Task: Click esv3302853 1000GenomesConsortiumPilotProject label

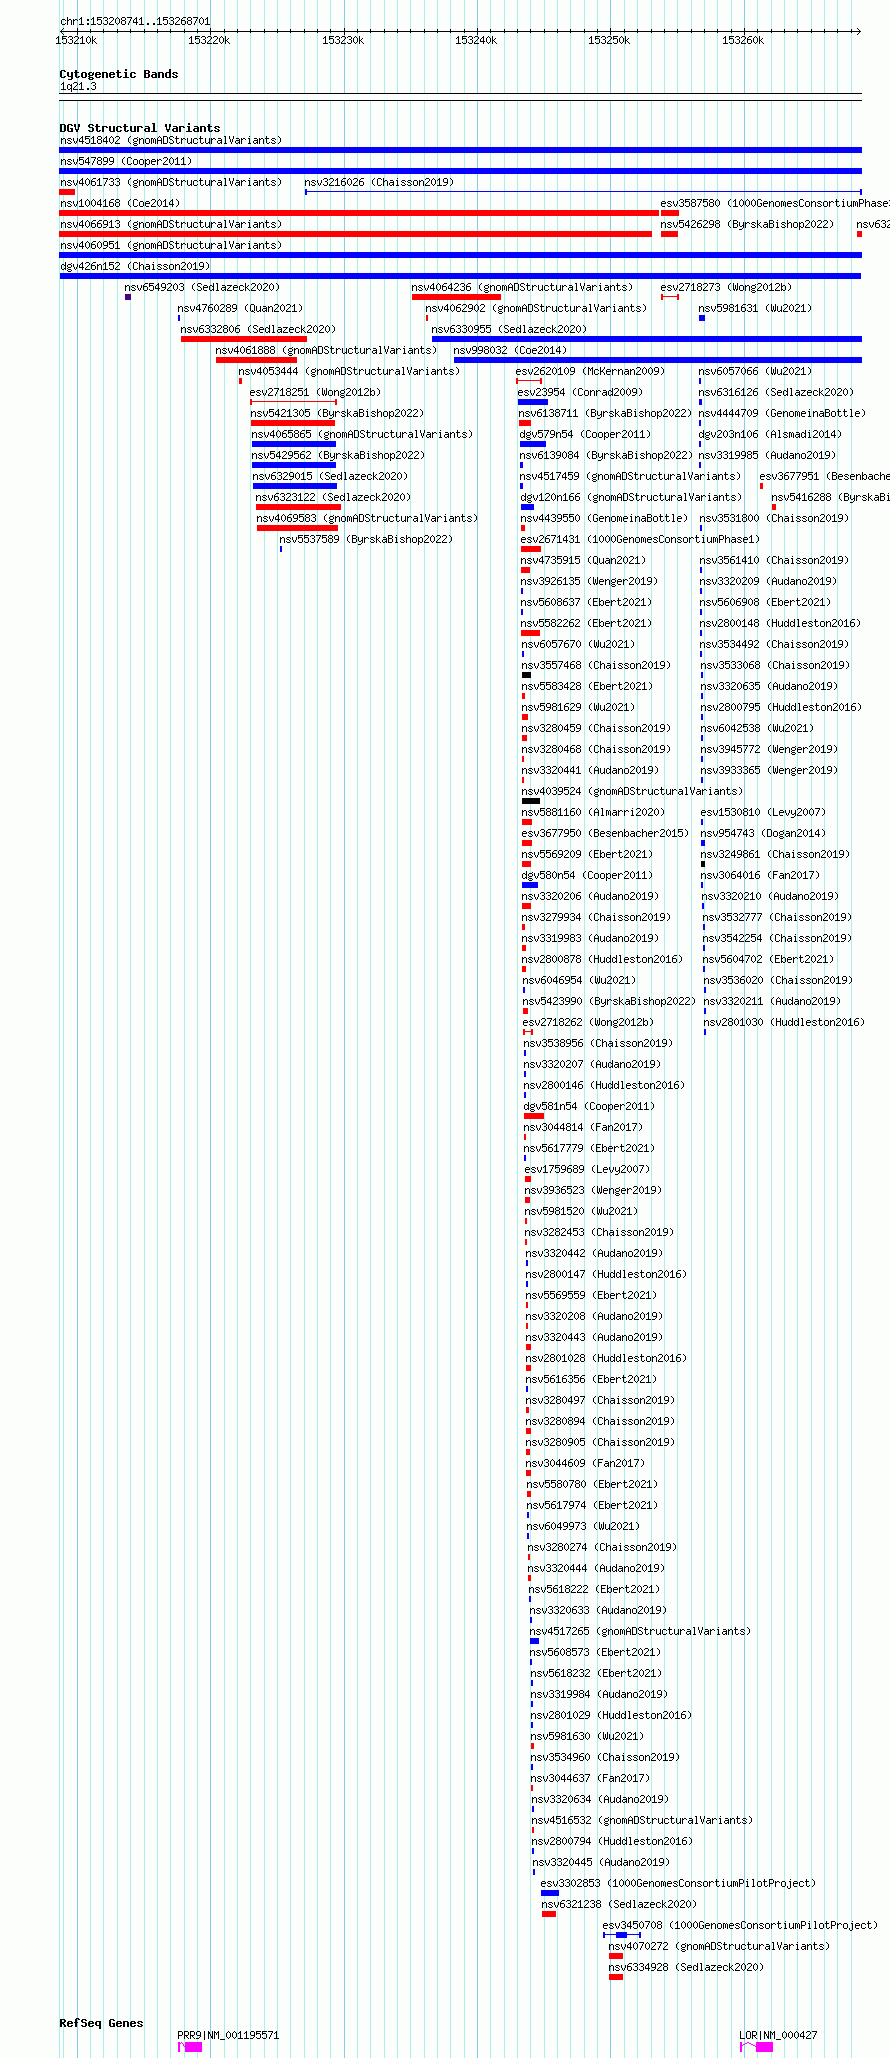Action: coord(678,1883)
